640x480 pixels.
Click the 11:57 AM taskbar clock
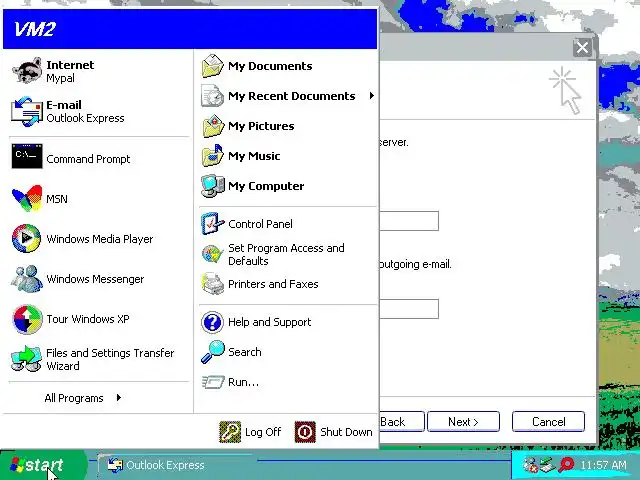[603, 465]
